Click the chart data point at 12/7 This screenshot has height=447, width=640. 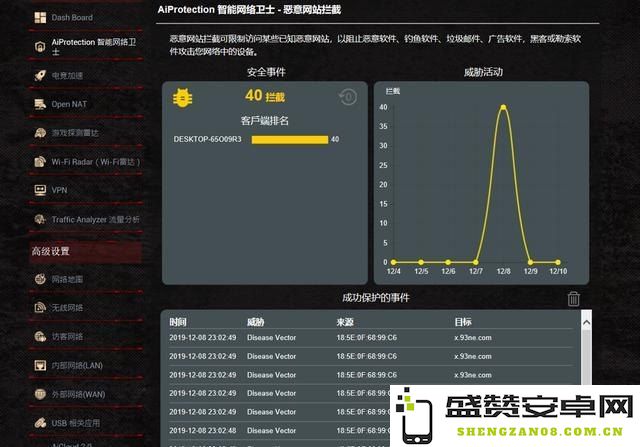pos(476,262)
